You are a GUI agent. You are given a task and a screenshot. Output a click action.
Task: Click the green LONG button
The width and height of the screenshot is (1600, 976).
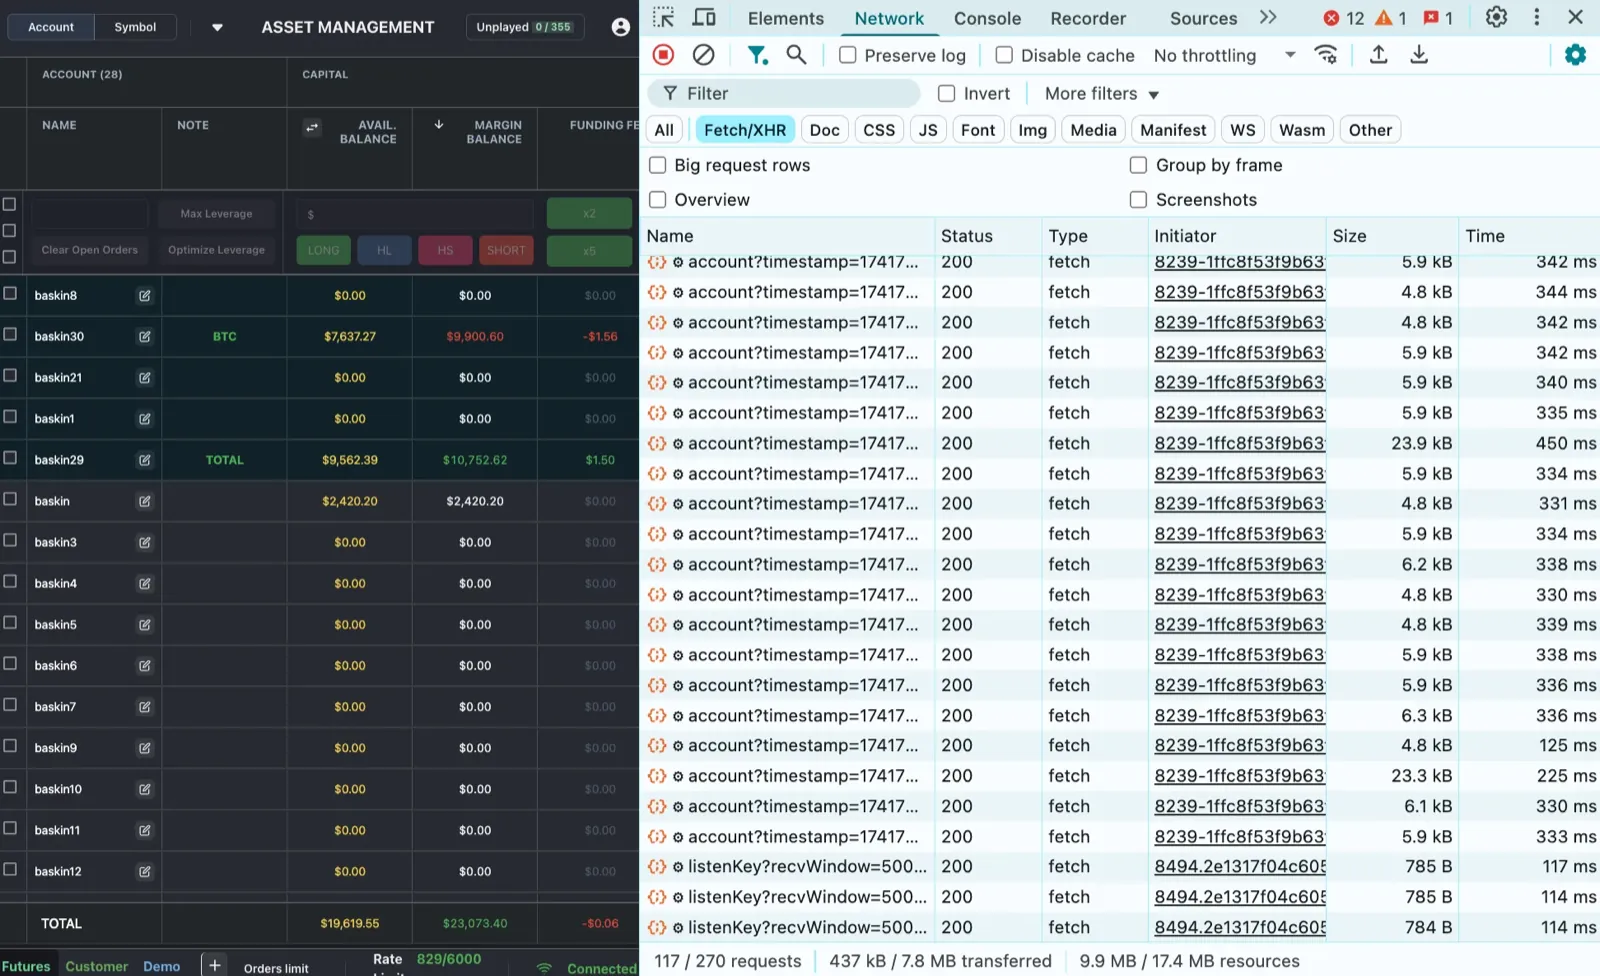[323, 250]
